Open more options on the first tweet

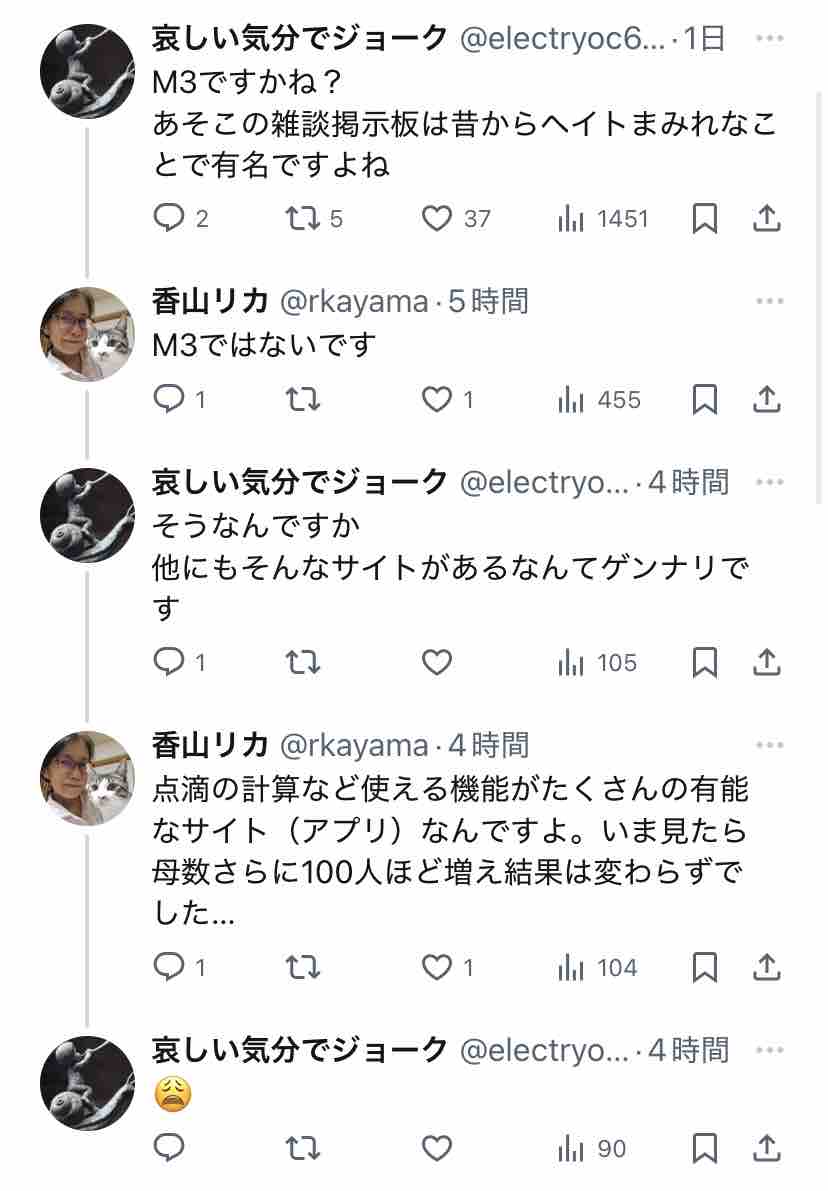coord(770,38)
